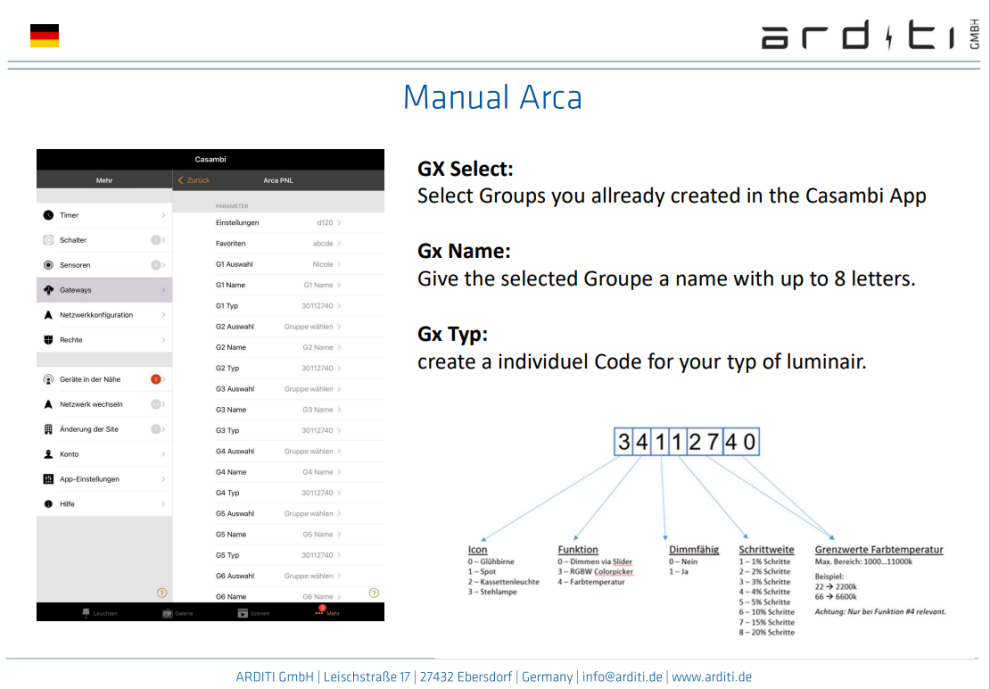
Task: Select the Sensoren label in the sidebar
Action: [75, 265]
